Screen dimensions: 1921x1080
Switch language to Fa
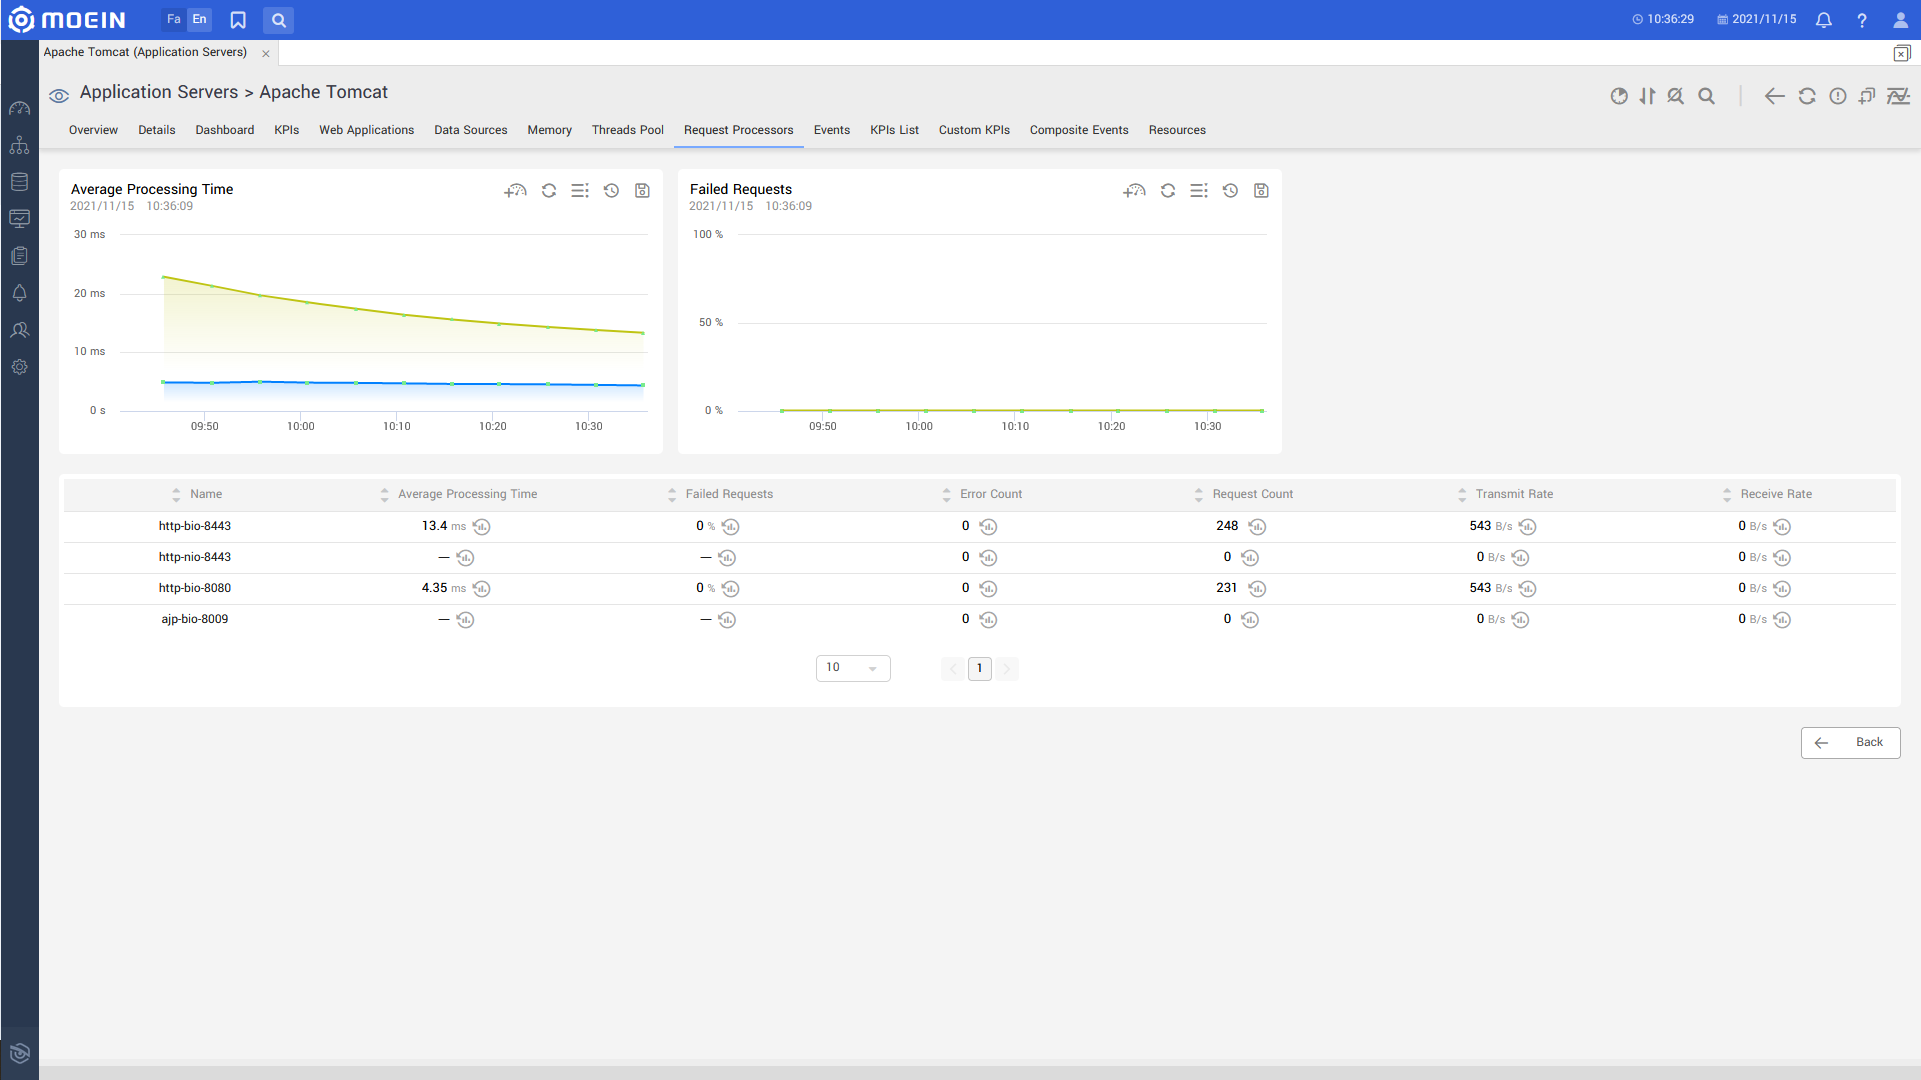174,20
